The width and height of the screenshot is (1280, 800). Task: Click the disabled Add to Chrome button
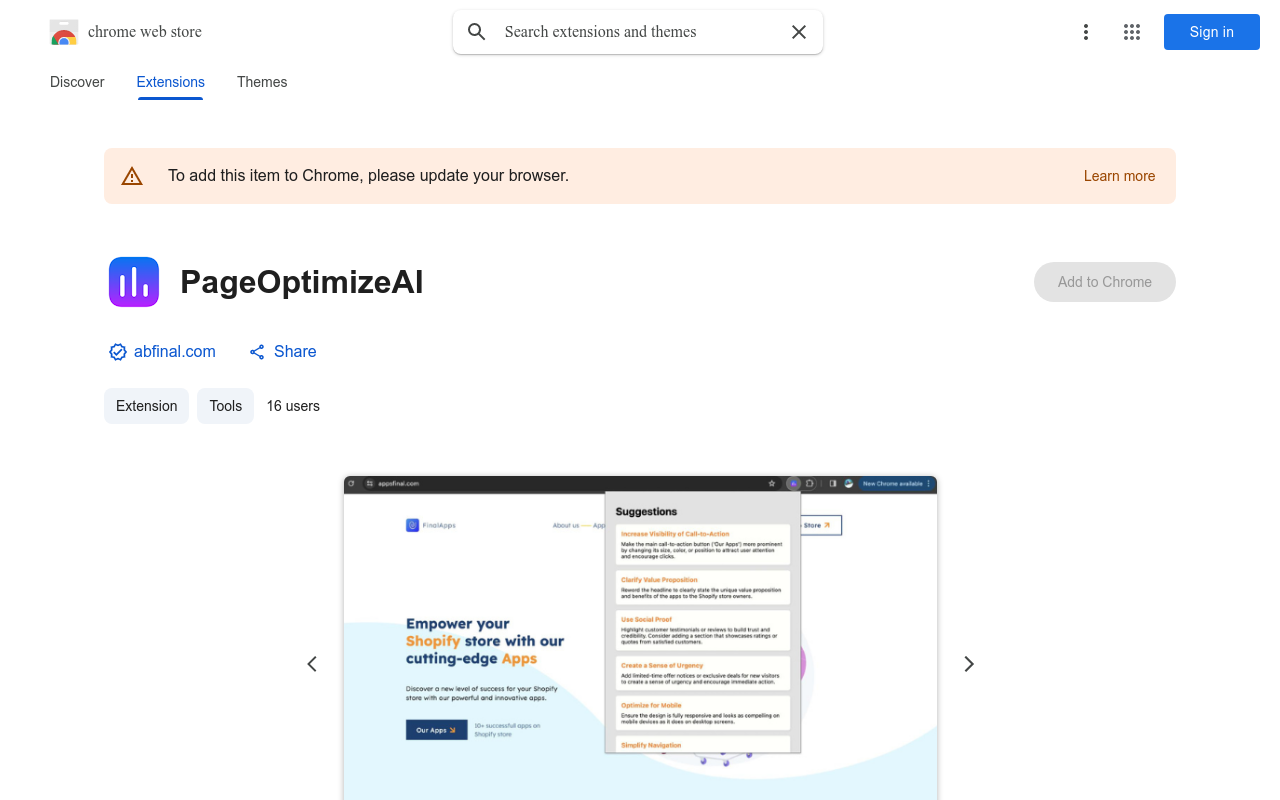1105,282
